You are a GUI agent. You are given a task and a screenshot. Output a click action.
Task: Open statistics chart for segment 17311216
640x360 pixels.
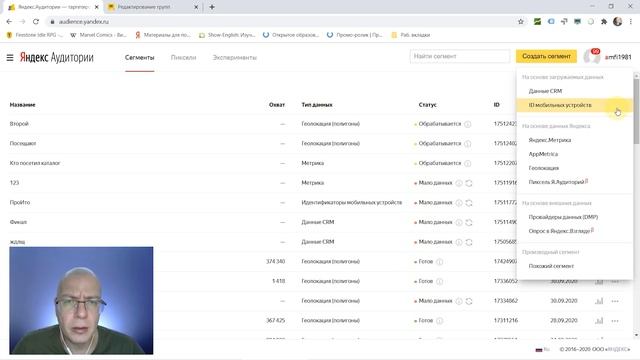click(x=599, y=321)
